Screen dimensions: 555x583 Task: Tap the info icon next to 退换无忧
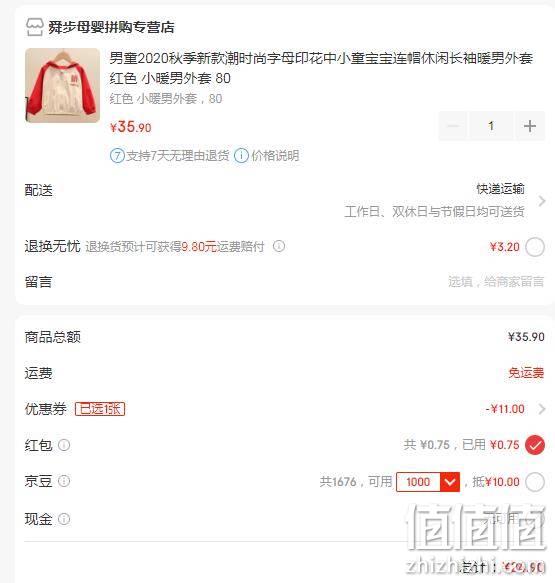click(279, 246)
